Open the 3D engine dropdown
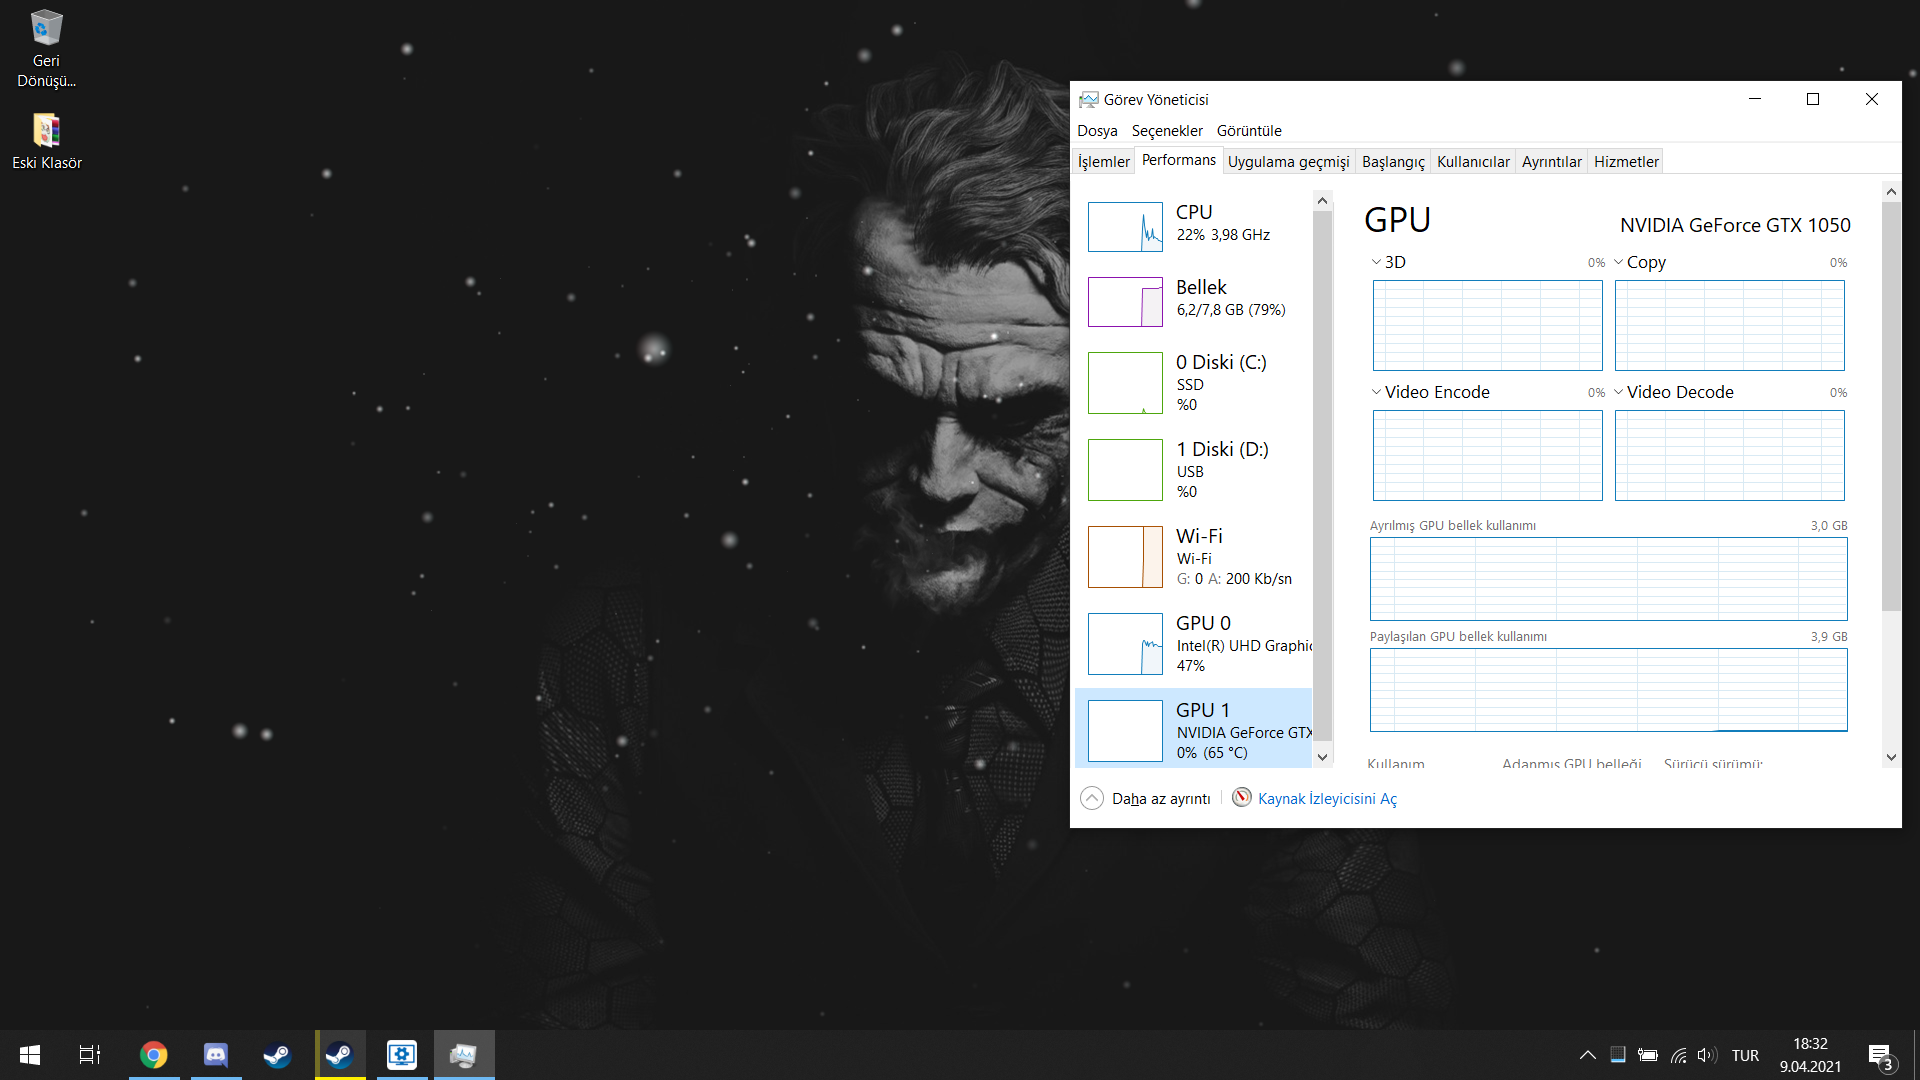 pos(1377,262)
